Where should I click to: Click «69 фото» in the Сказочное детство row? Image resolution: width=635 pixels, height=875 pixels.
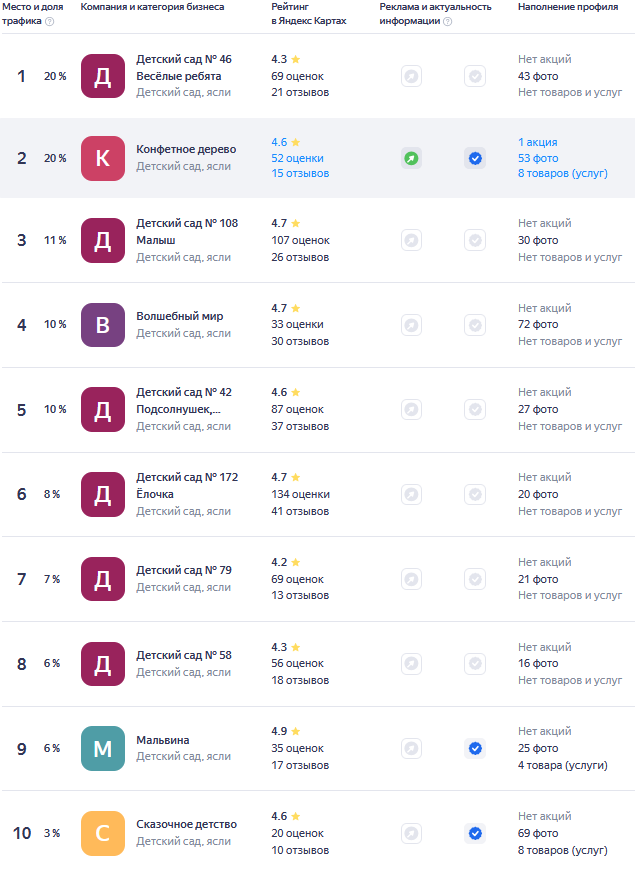click(x=538, y=833)
